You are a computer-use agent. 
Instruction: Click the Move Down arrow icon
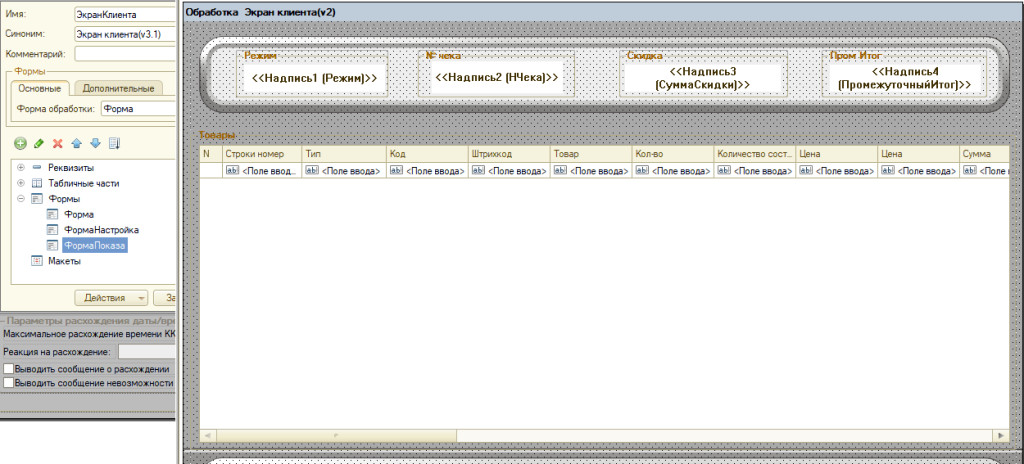click(x=95, y=144)
